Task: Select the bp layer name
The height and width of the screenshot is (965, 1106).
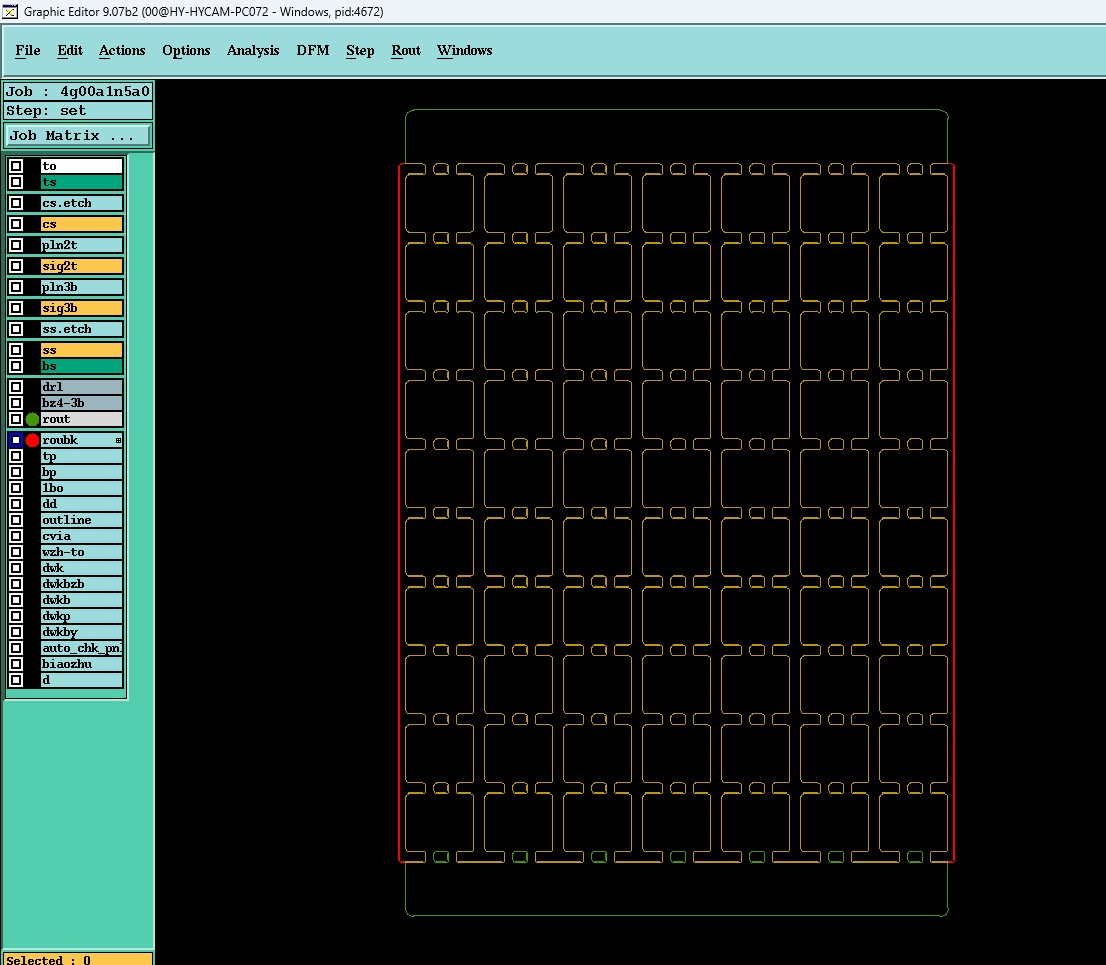Action: [x=82, y=473]
